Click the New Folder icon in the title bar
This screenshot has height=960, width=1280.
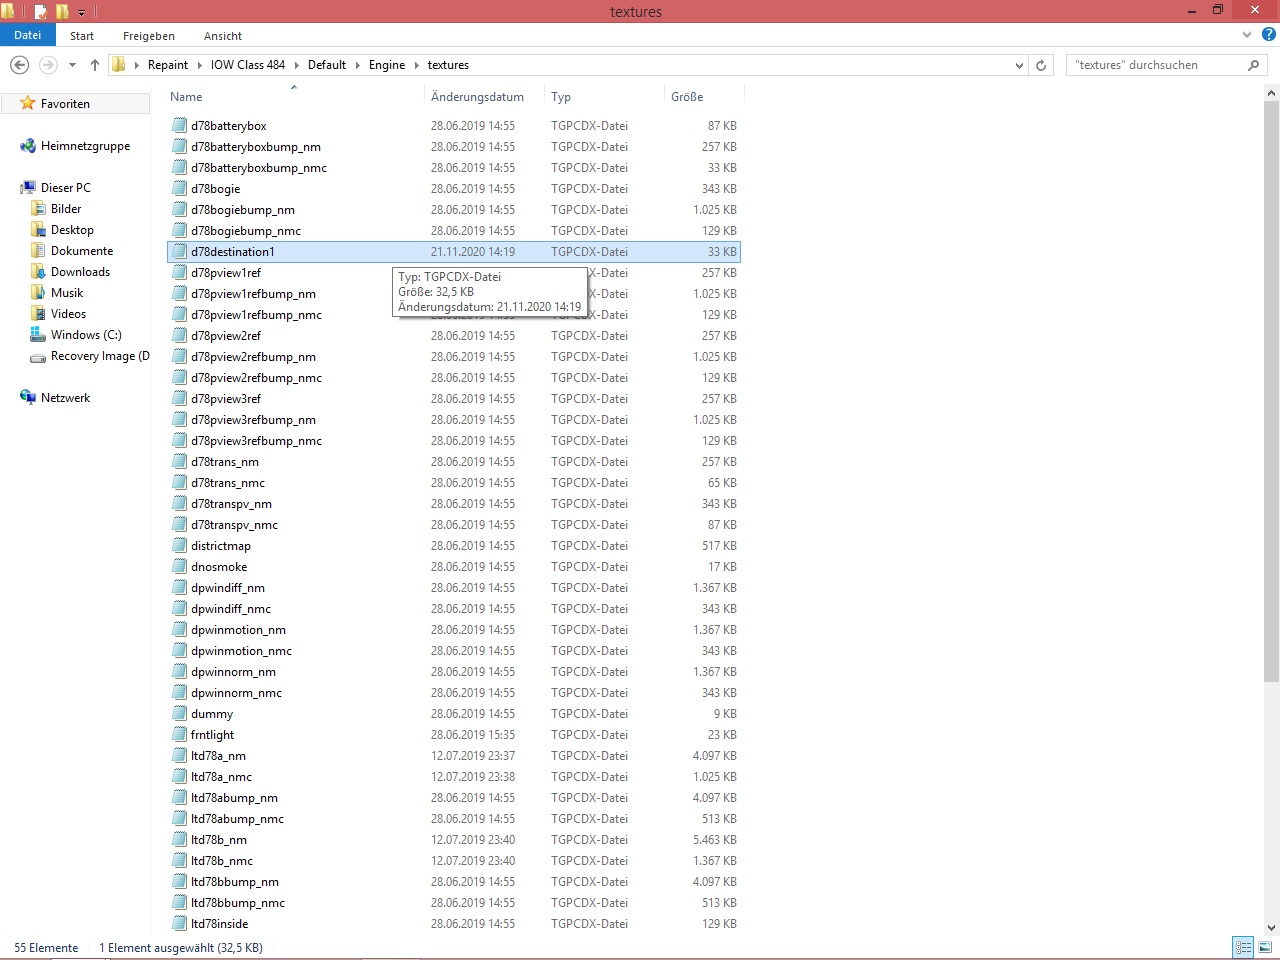(62, 12)
